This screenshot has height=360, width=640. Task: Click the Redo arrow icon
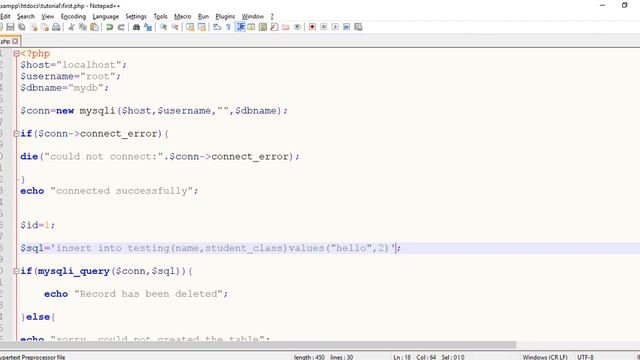[121, 27]
